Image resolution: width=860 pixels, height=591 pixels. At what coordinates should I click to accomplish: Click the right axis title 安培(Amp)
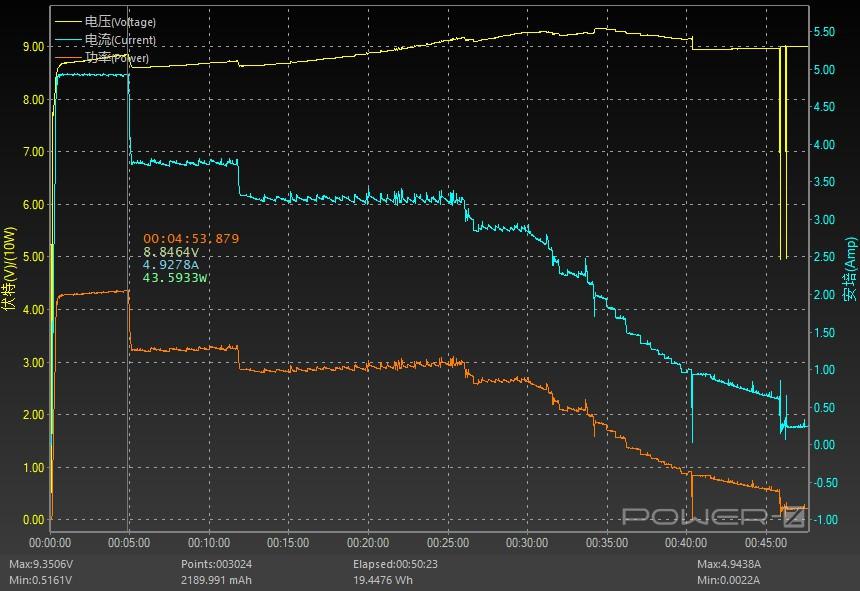point(850,269)
